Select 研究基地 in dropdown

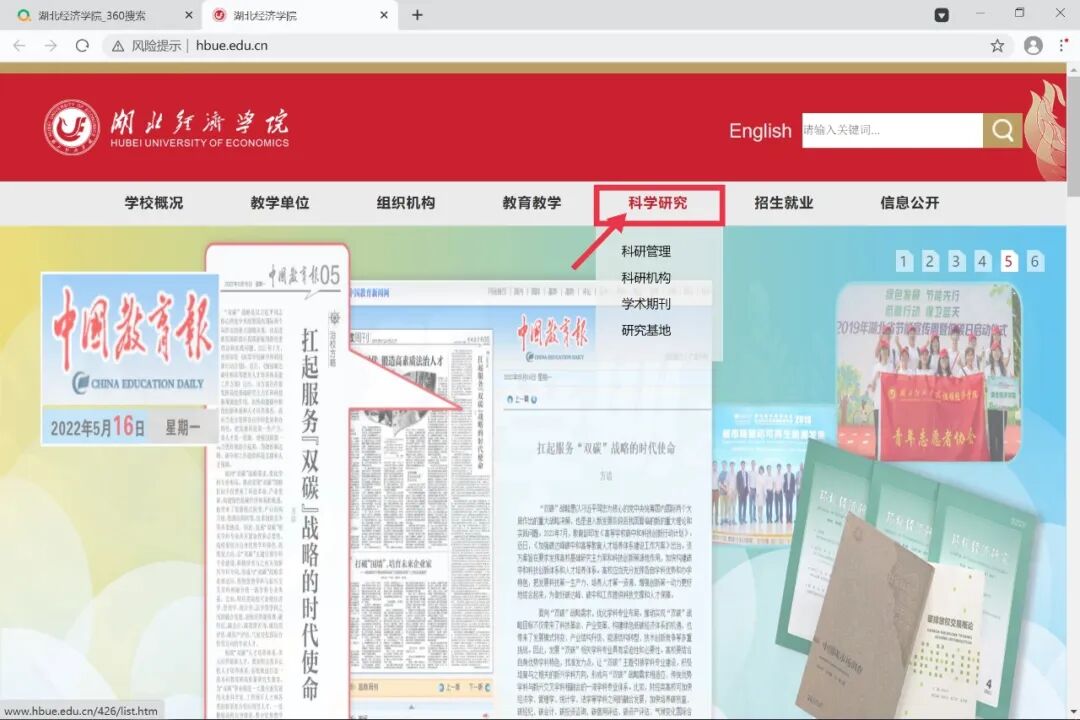tap(646, 330)
